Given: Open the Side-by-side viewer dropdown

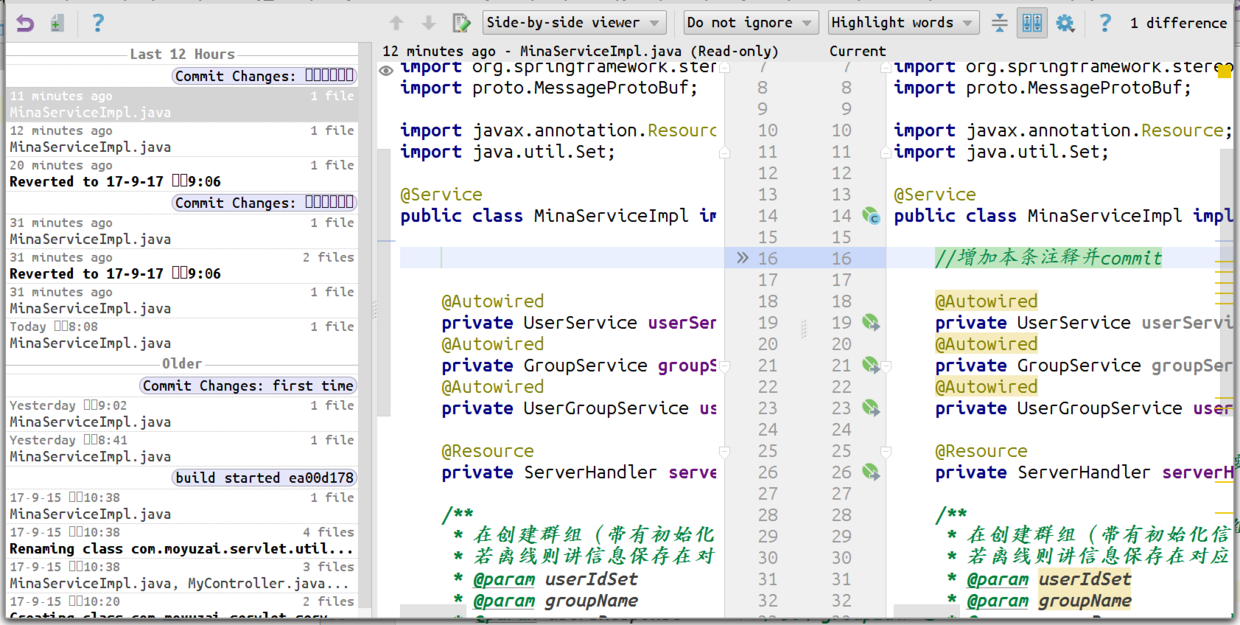Looking at the screenshot, I should pyautogui.click(x=575, y=23).
